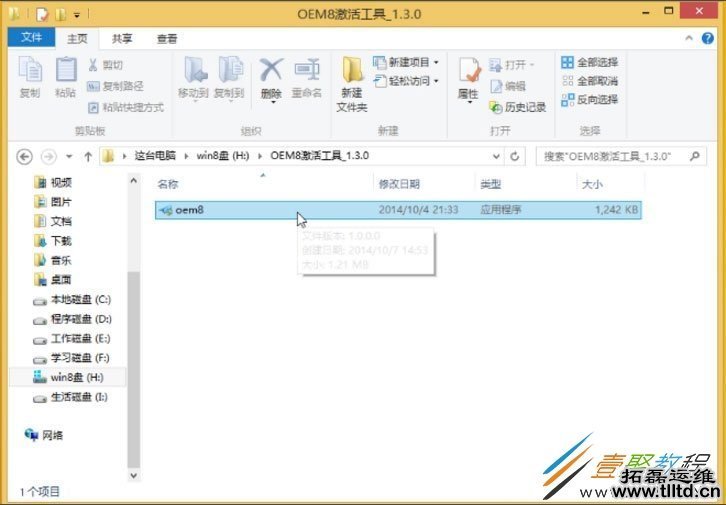The width and height of the screenshot is (726, 505).
Task: Open the Move to (移动到) menu button
Action: 193,79
